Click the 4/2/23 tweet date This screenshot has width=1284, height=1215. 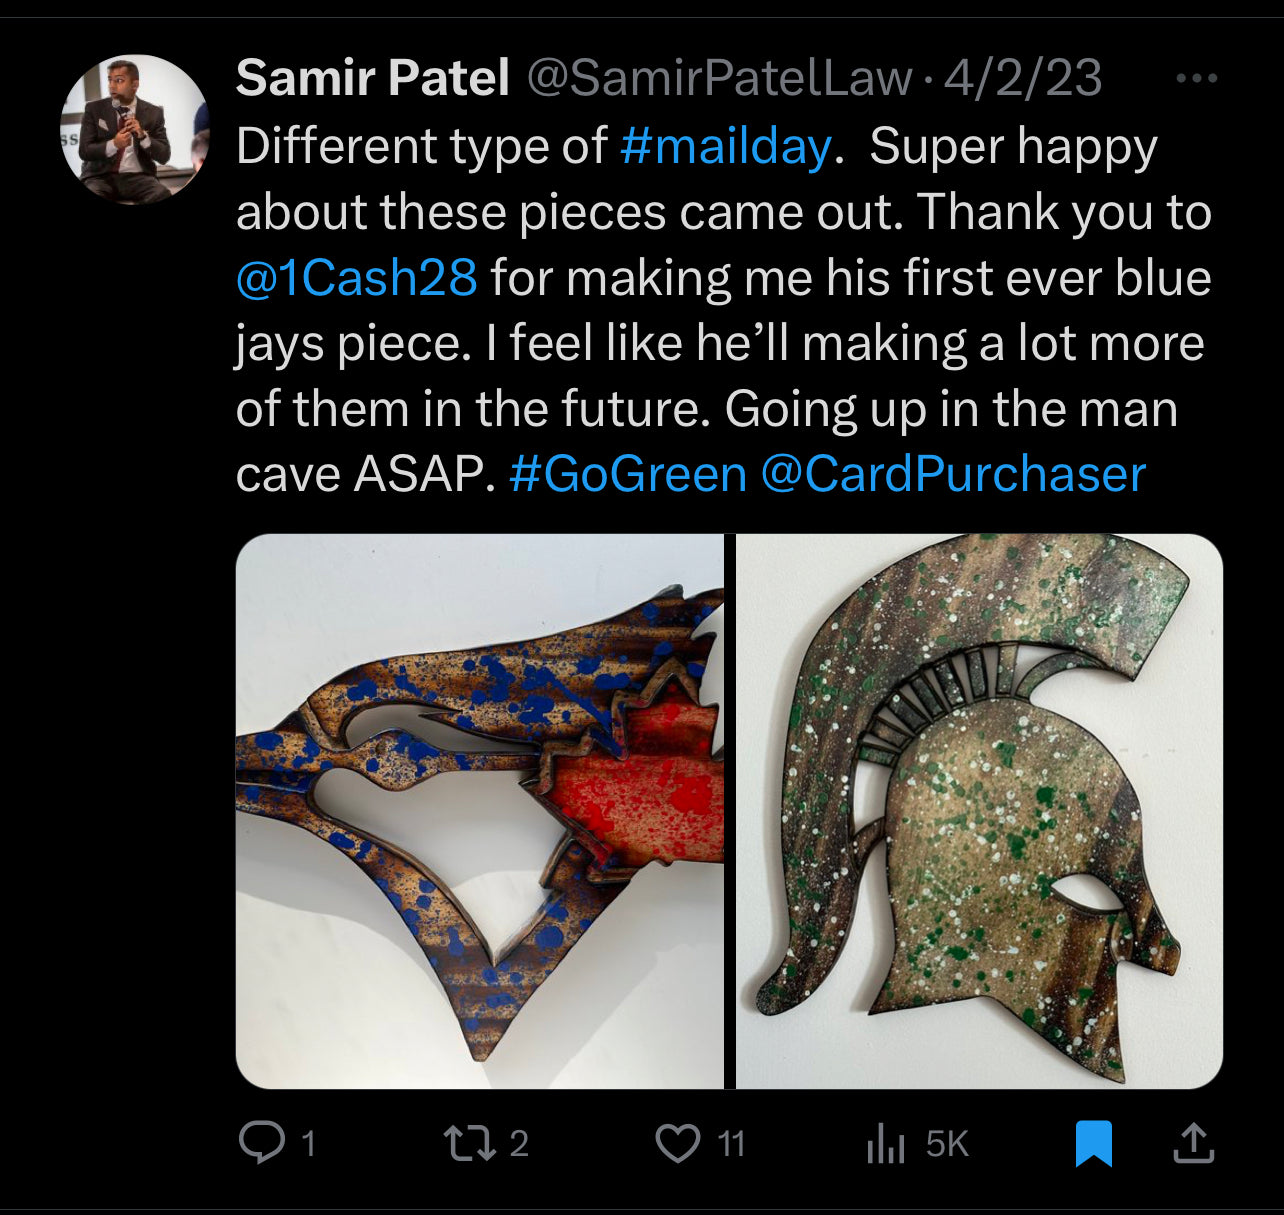click(1023, 78)
